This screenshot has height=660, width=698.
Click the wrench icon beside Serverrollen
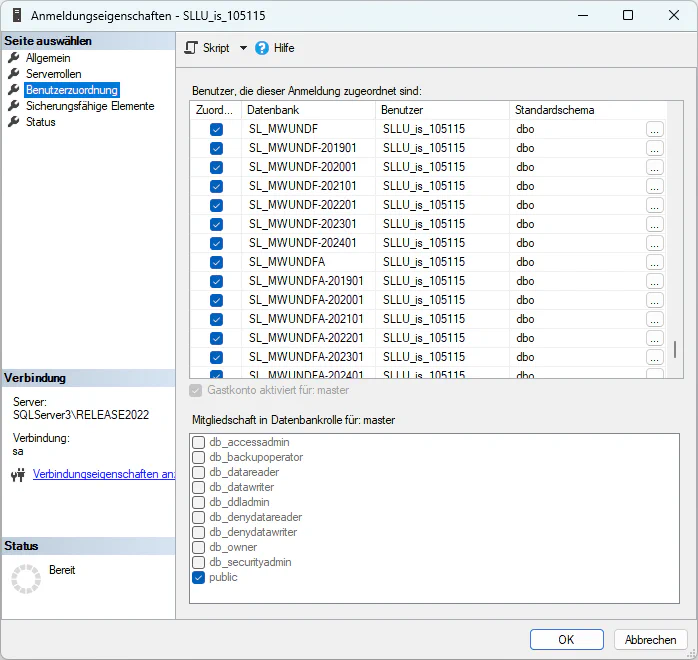click(x=14, y=74)
